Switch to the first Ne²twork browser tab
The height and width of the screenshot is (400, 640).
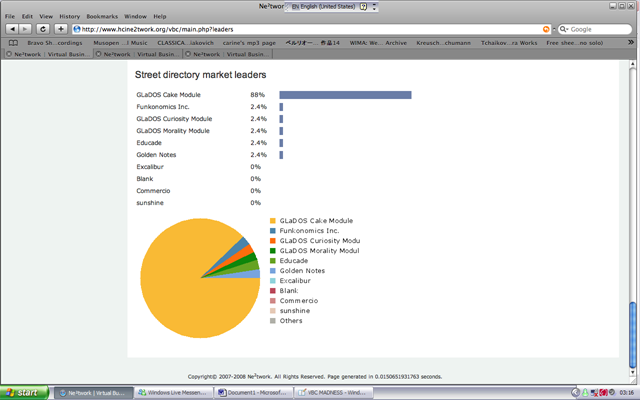click(x=48, y=54)
